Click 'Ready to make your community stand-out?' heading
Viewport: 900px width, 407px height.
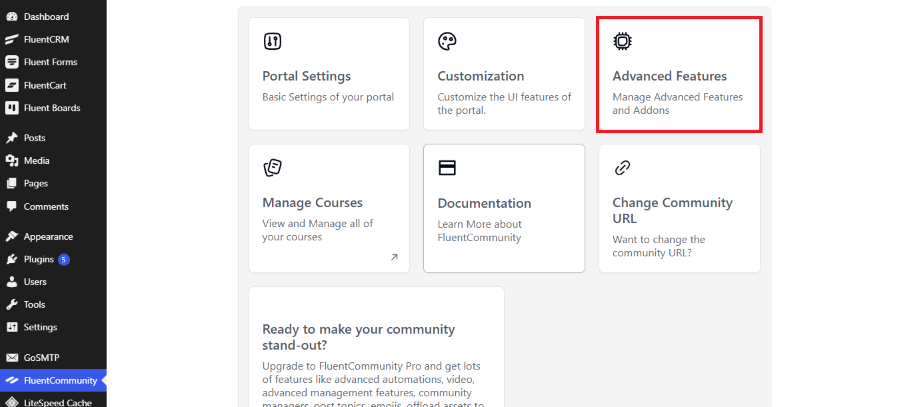click(358, 337)
